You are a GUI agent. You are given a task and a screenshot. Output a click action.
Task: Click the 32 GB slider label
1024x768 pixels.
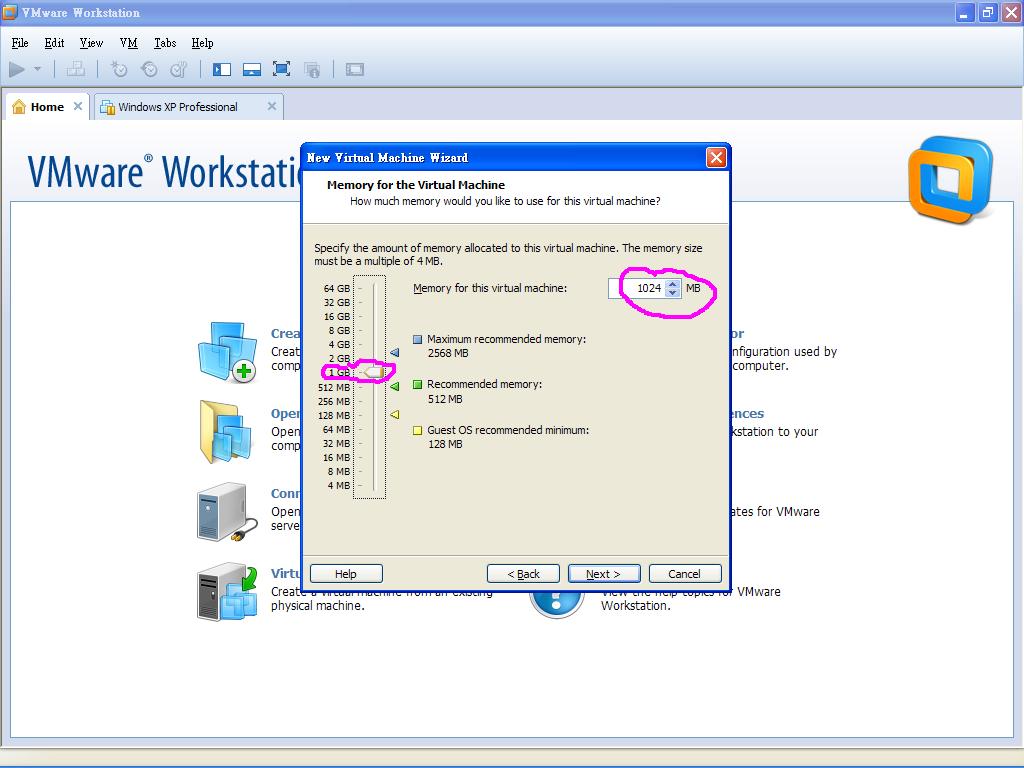pyautogui.click(x=337, y=302)
